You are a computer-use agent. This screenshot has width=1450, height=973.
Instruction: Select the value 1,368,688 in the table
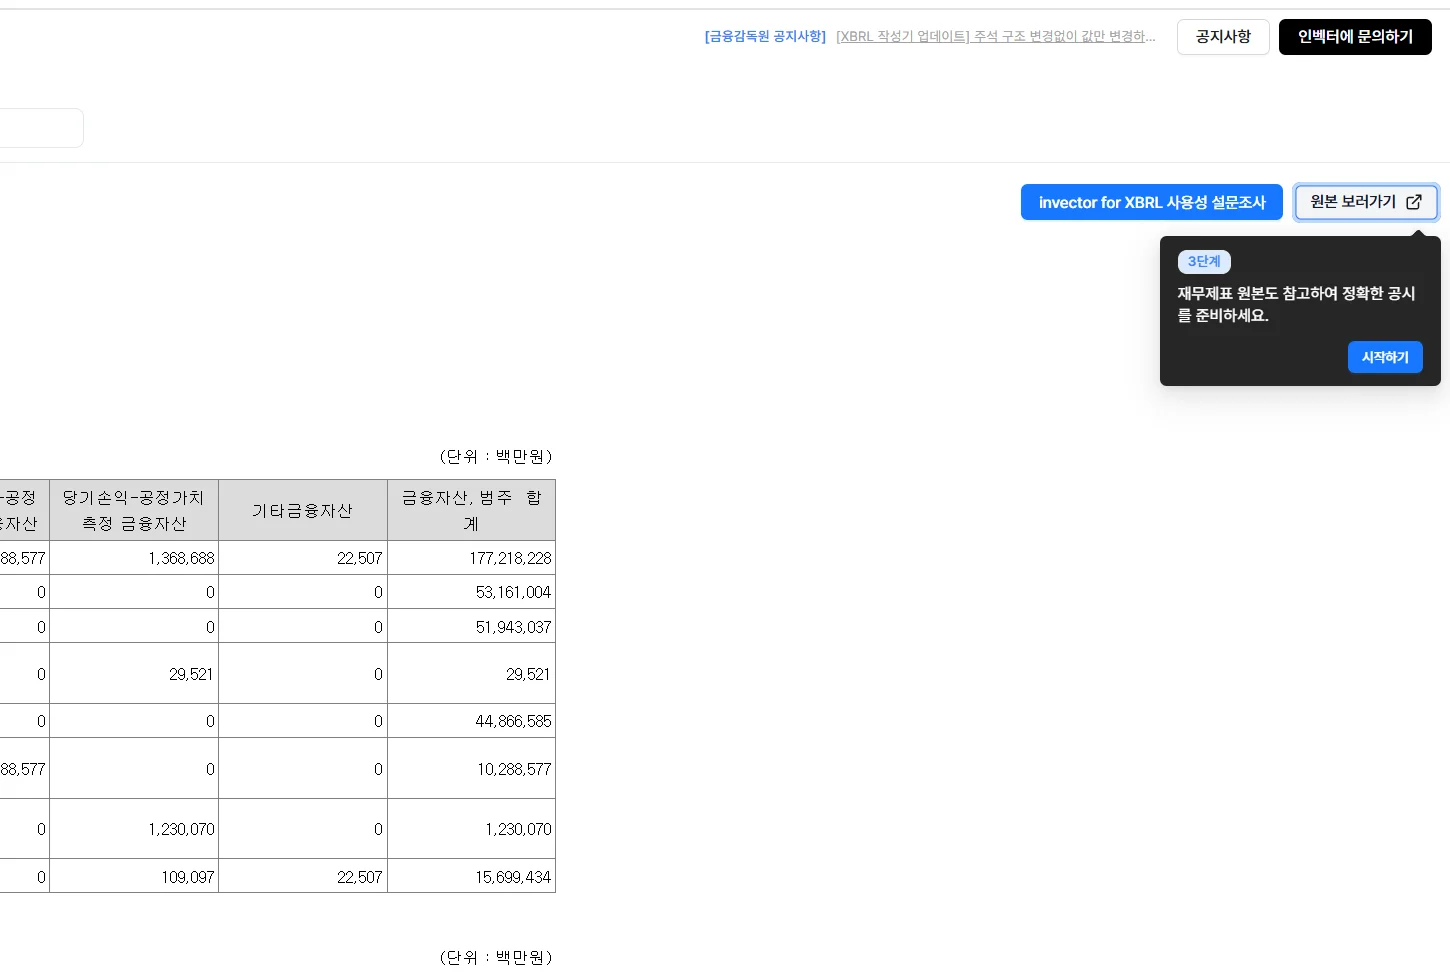point(180,558)
